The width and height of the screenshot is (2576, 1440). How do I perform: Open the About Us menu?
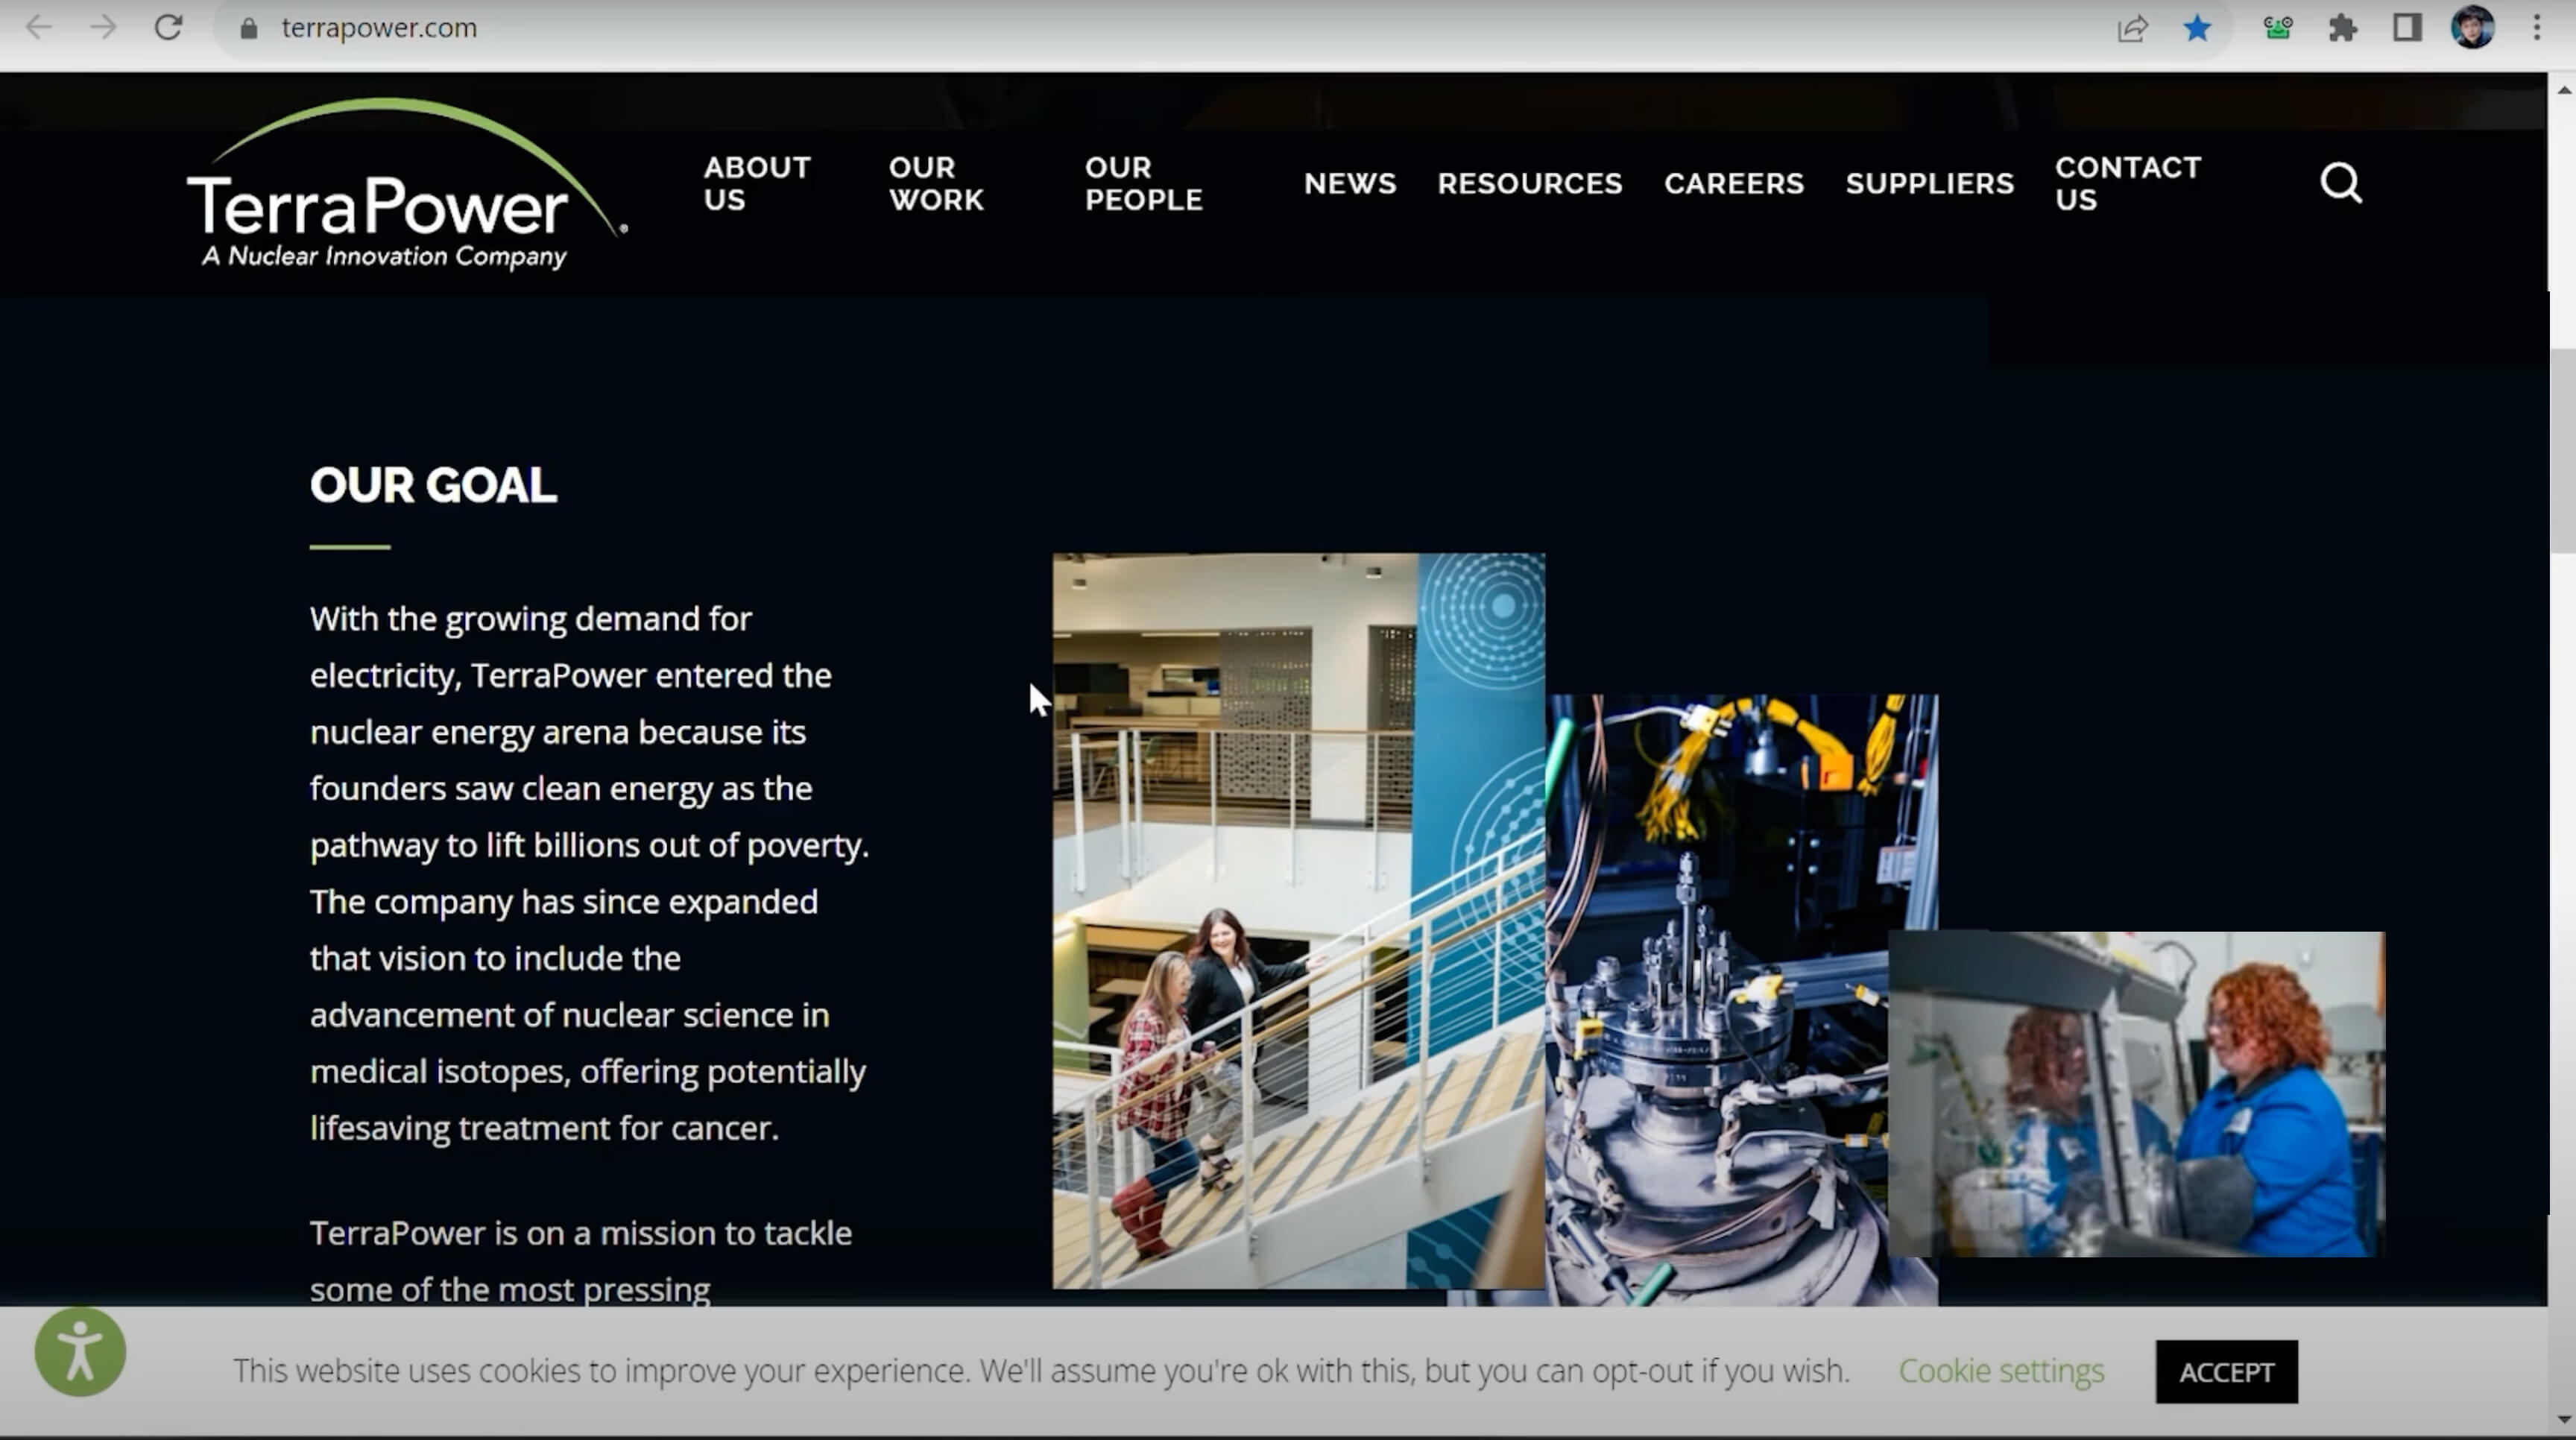coord(756,183)
